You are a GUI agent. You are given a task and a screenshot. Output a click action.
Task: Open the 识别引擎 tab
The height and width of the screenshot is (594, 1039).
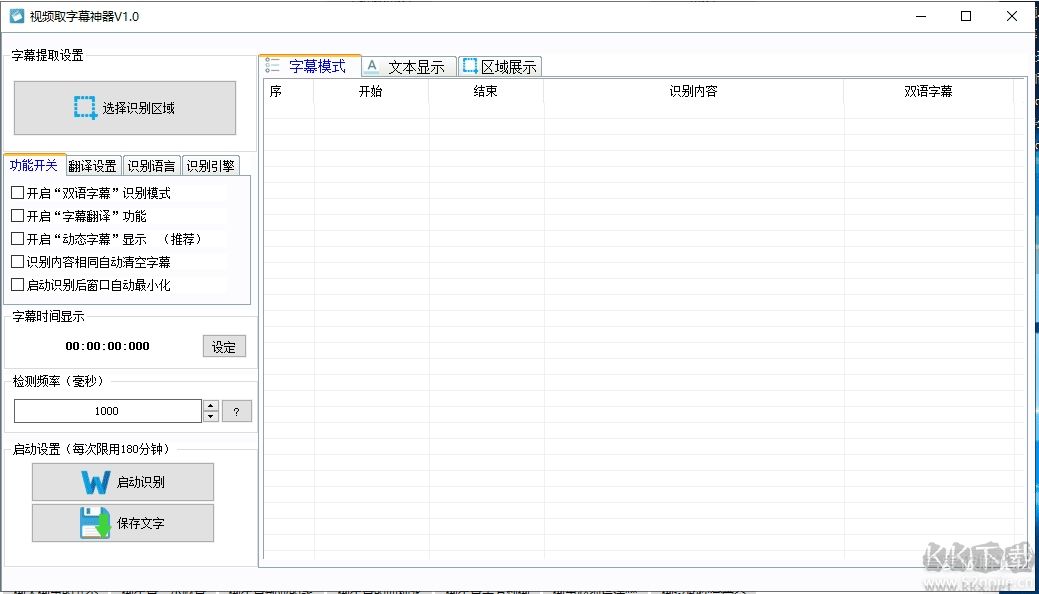point(210,165)
